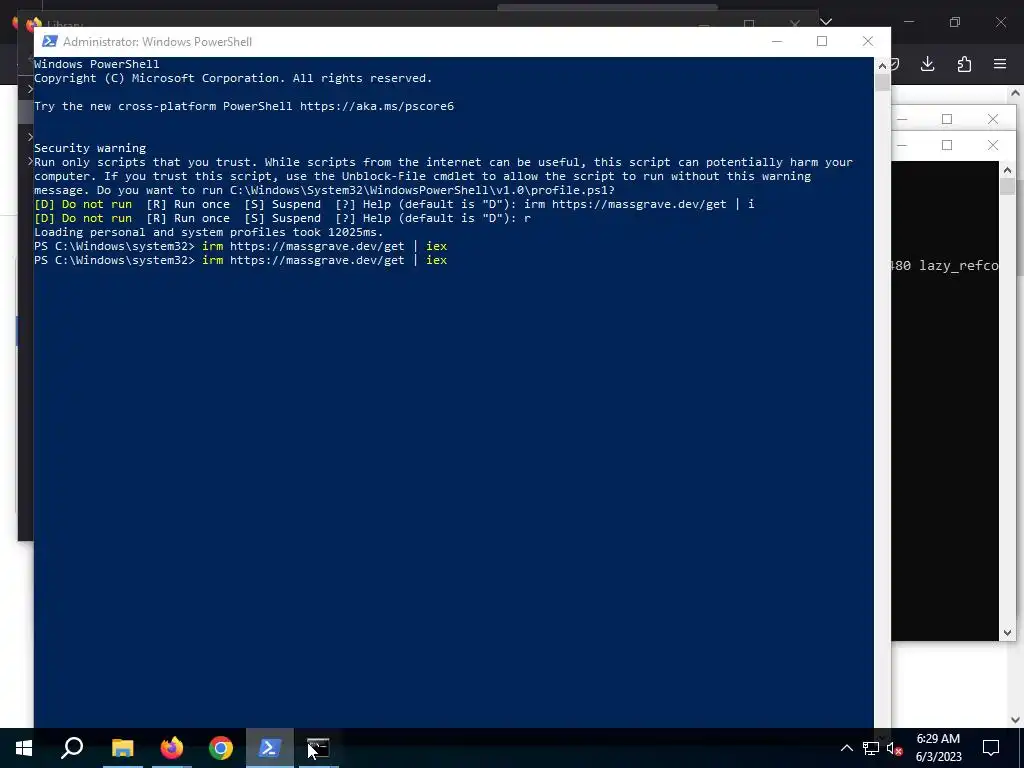Screen dimensions: 1024x768
Task: Click 'Loading personal and system profiles' line
Action: 208,232
